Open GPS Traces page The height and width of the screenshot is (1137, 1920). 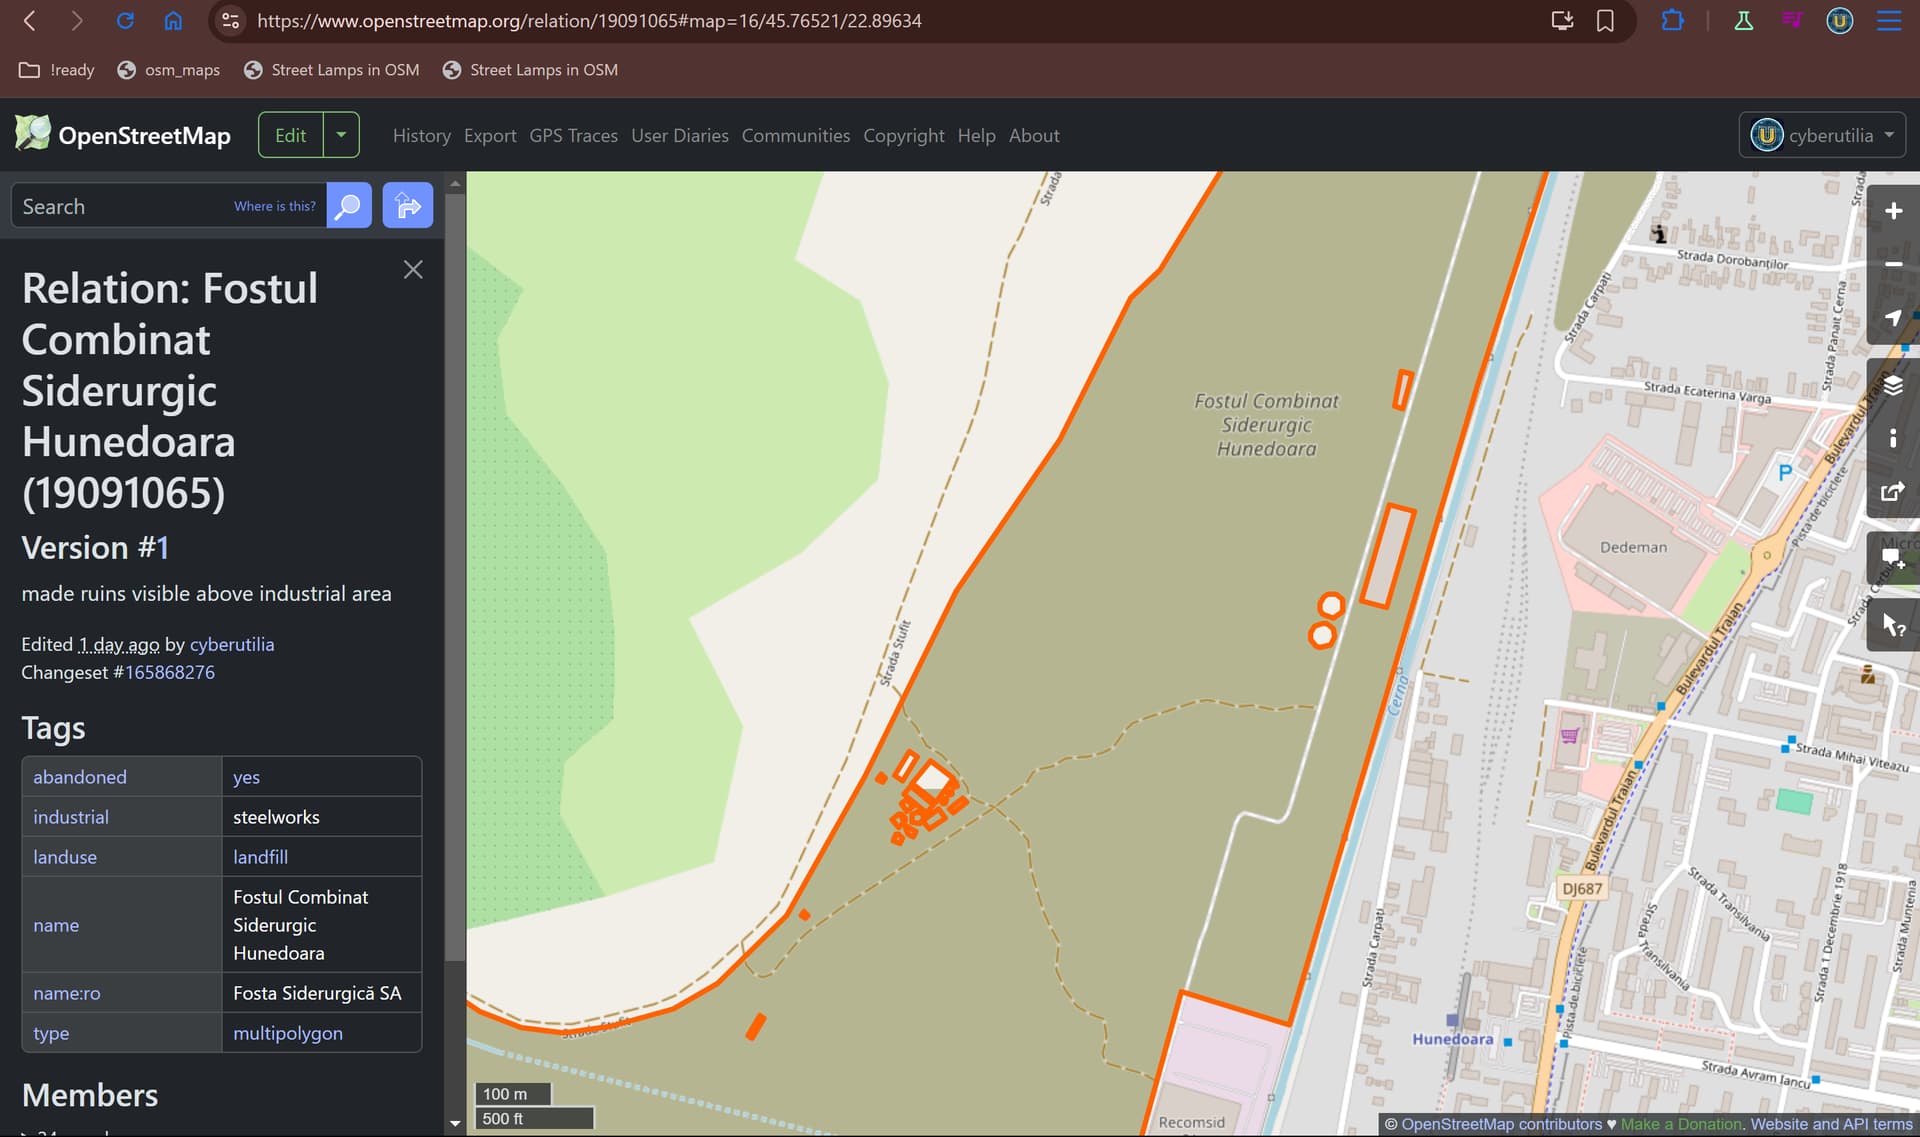coord(573,135)
